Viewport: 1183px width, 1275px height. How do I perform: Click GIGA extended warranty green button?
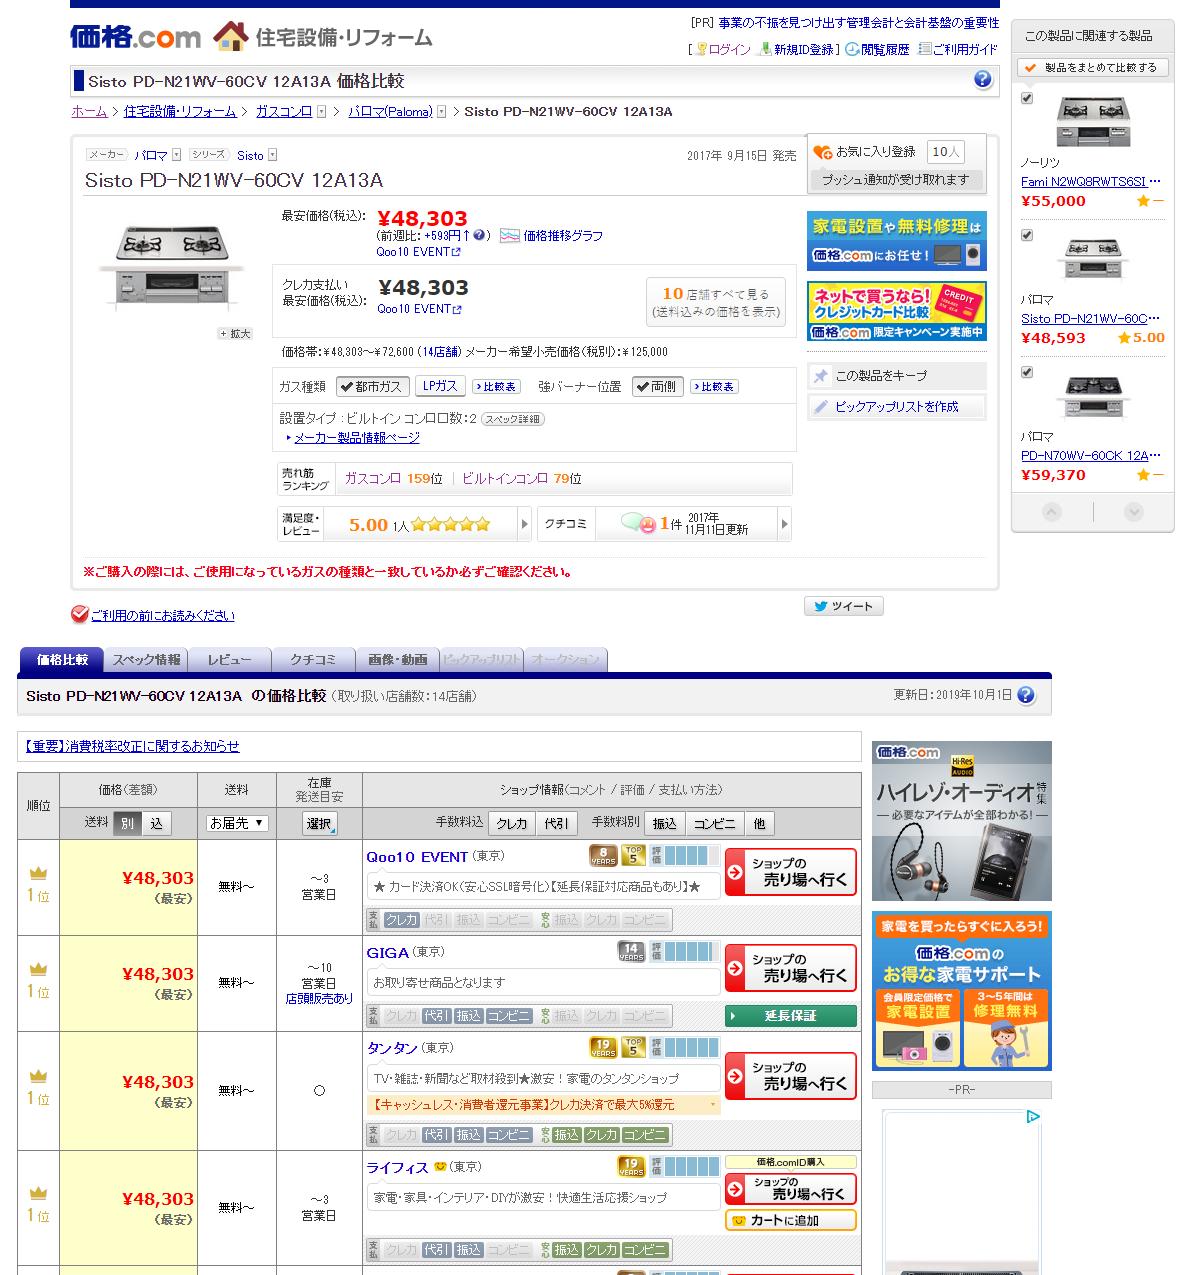coord(790,1016)
